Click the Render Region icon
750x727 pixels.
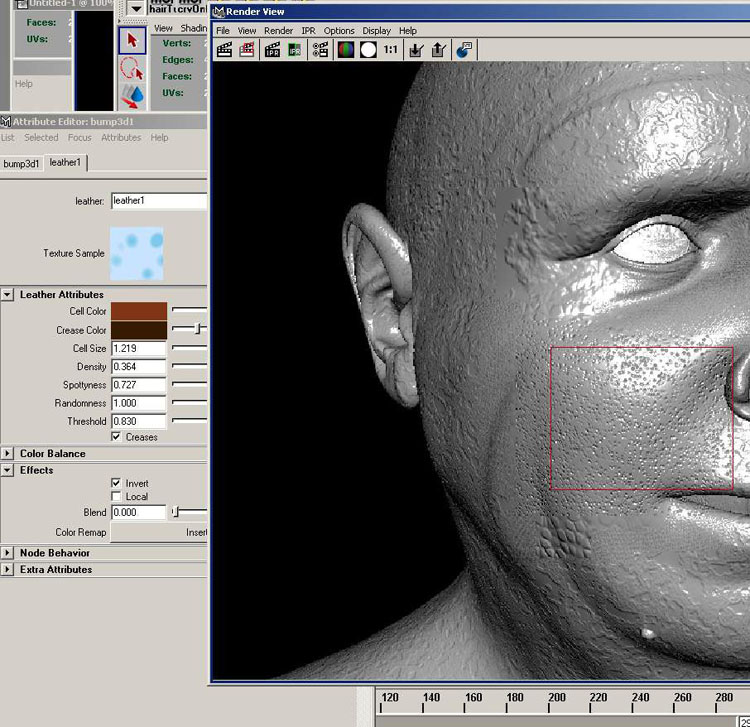(x=247, y=49)
